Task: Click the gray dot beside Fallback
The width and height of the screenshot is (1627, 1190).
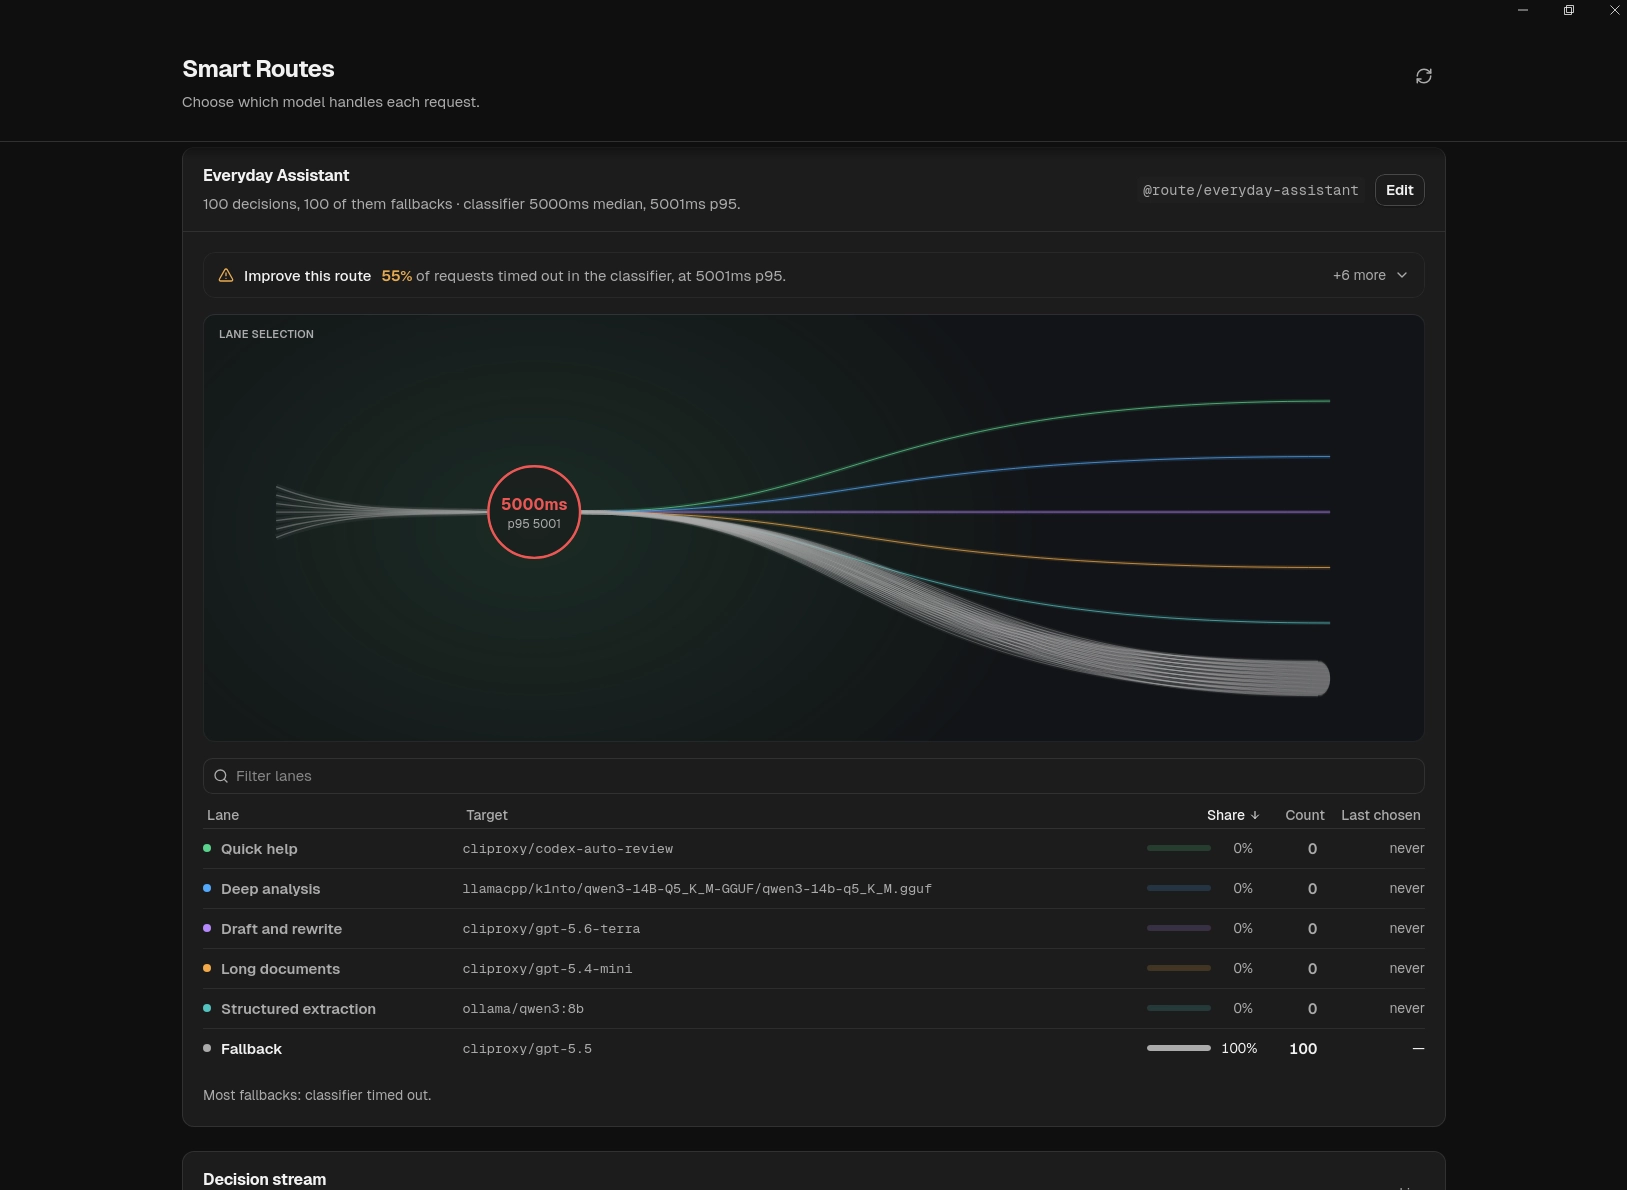Action: coord(207,1048)
